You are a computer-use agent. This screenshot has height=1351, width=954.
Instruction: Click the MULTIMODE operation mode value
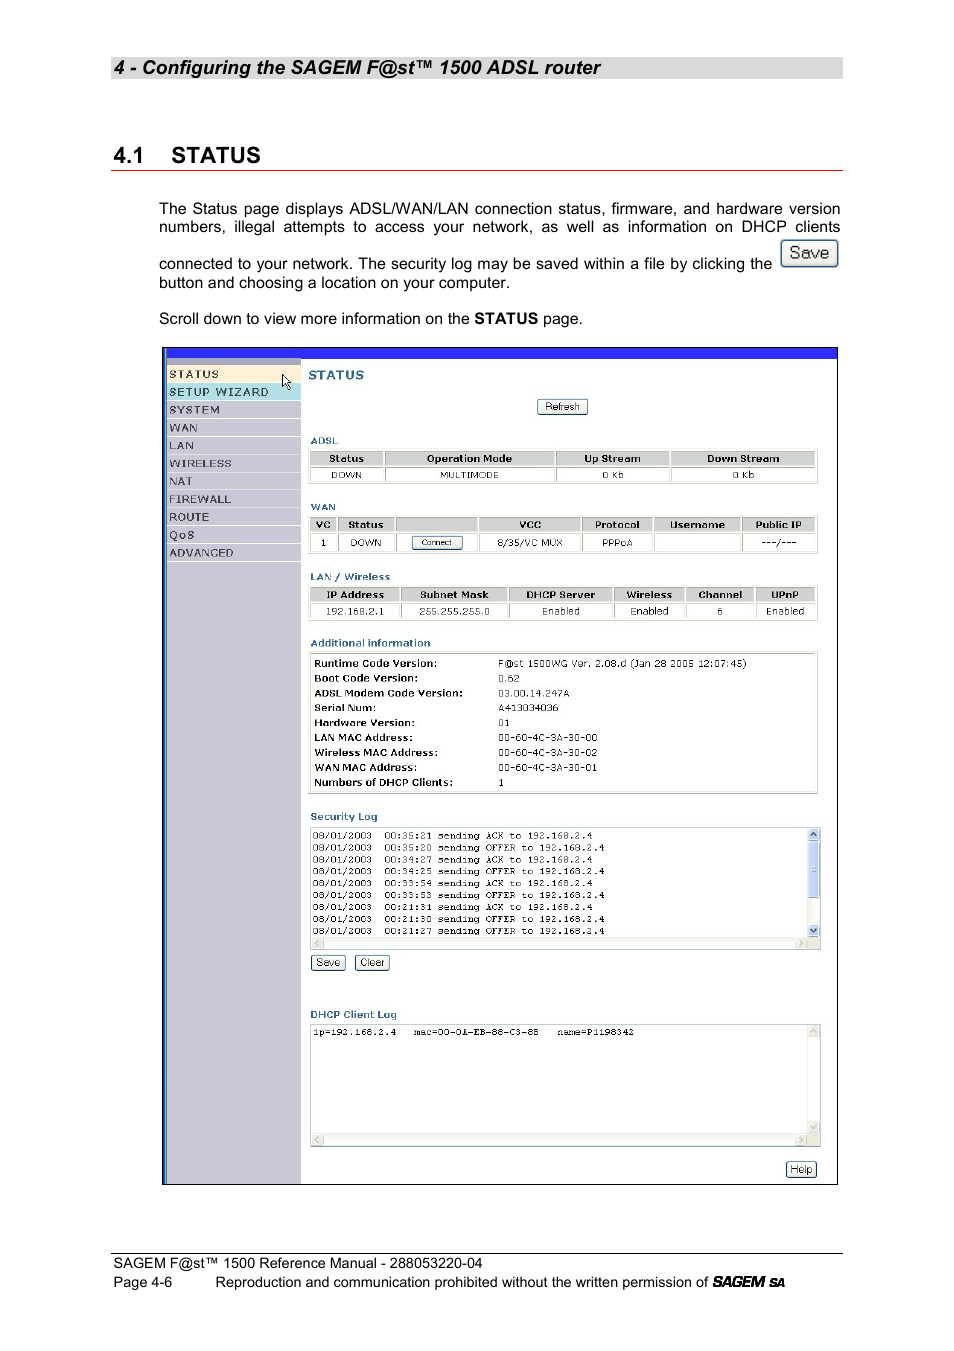tap(469, 475)
